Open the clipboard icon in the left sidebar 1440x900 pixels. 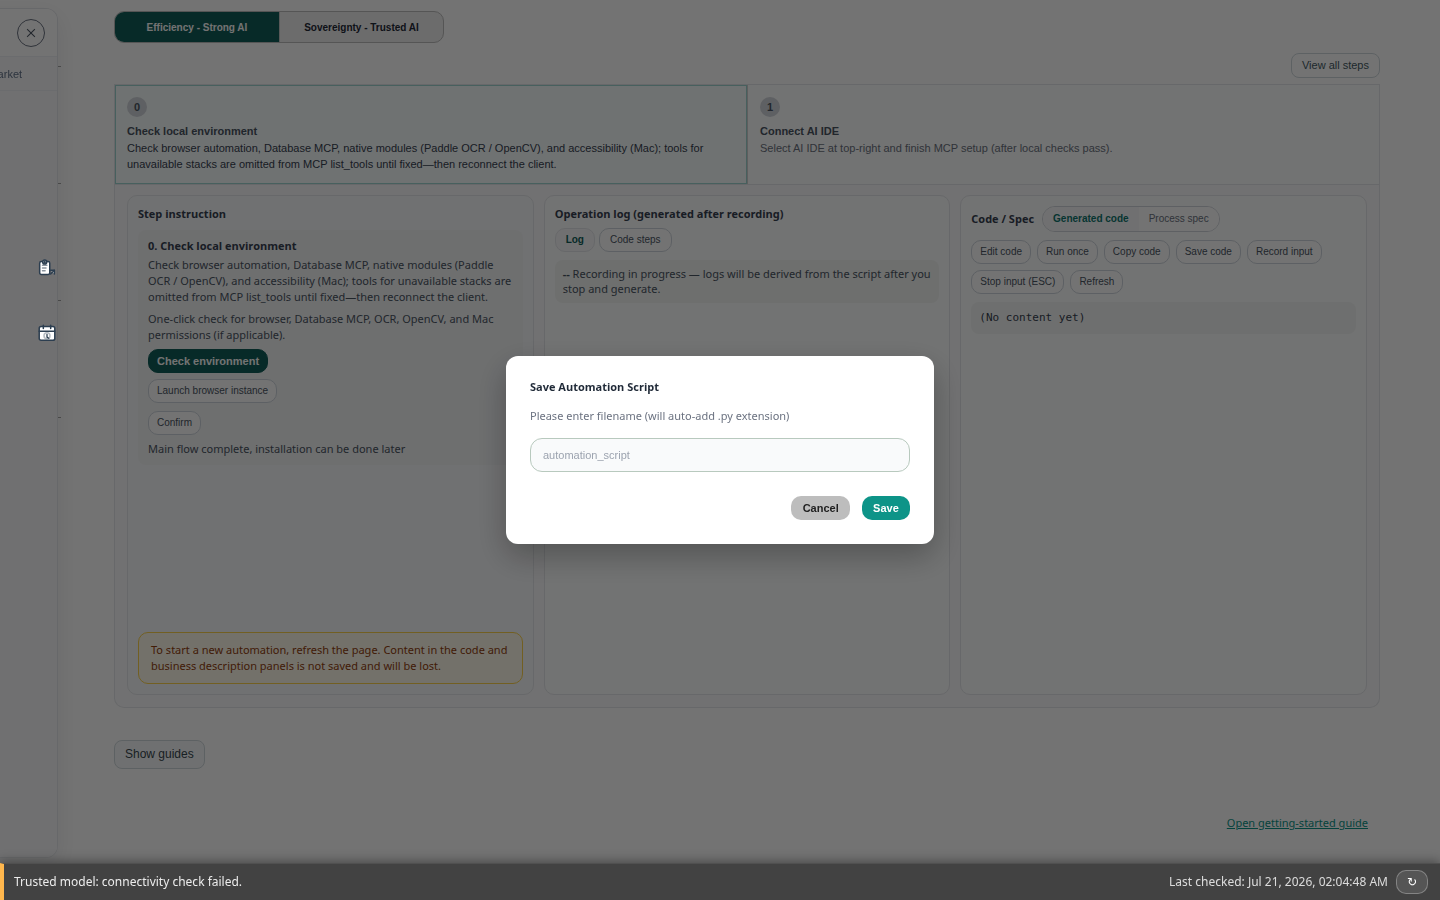coord(46,268)
